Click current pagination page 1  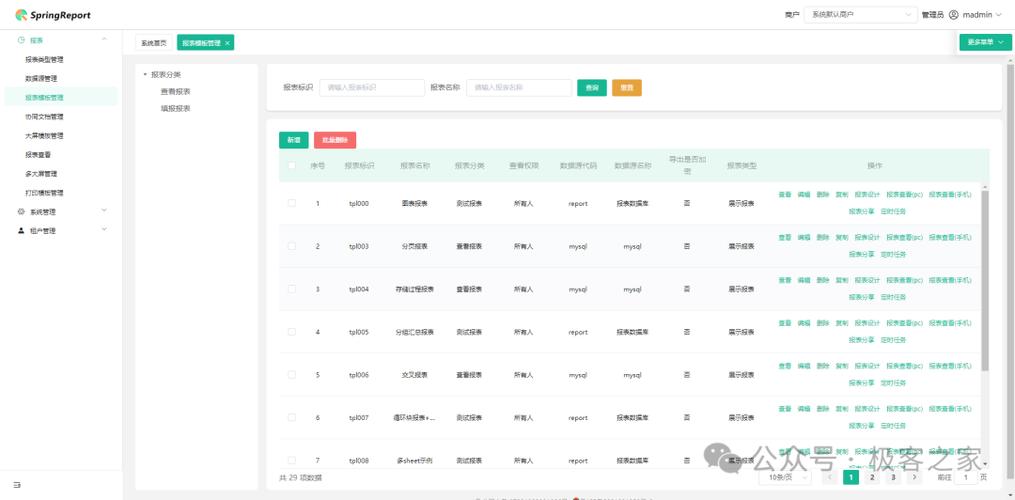(851, 477)
